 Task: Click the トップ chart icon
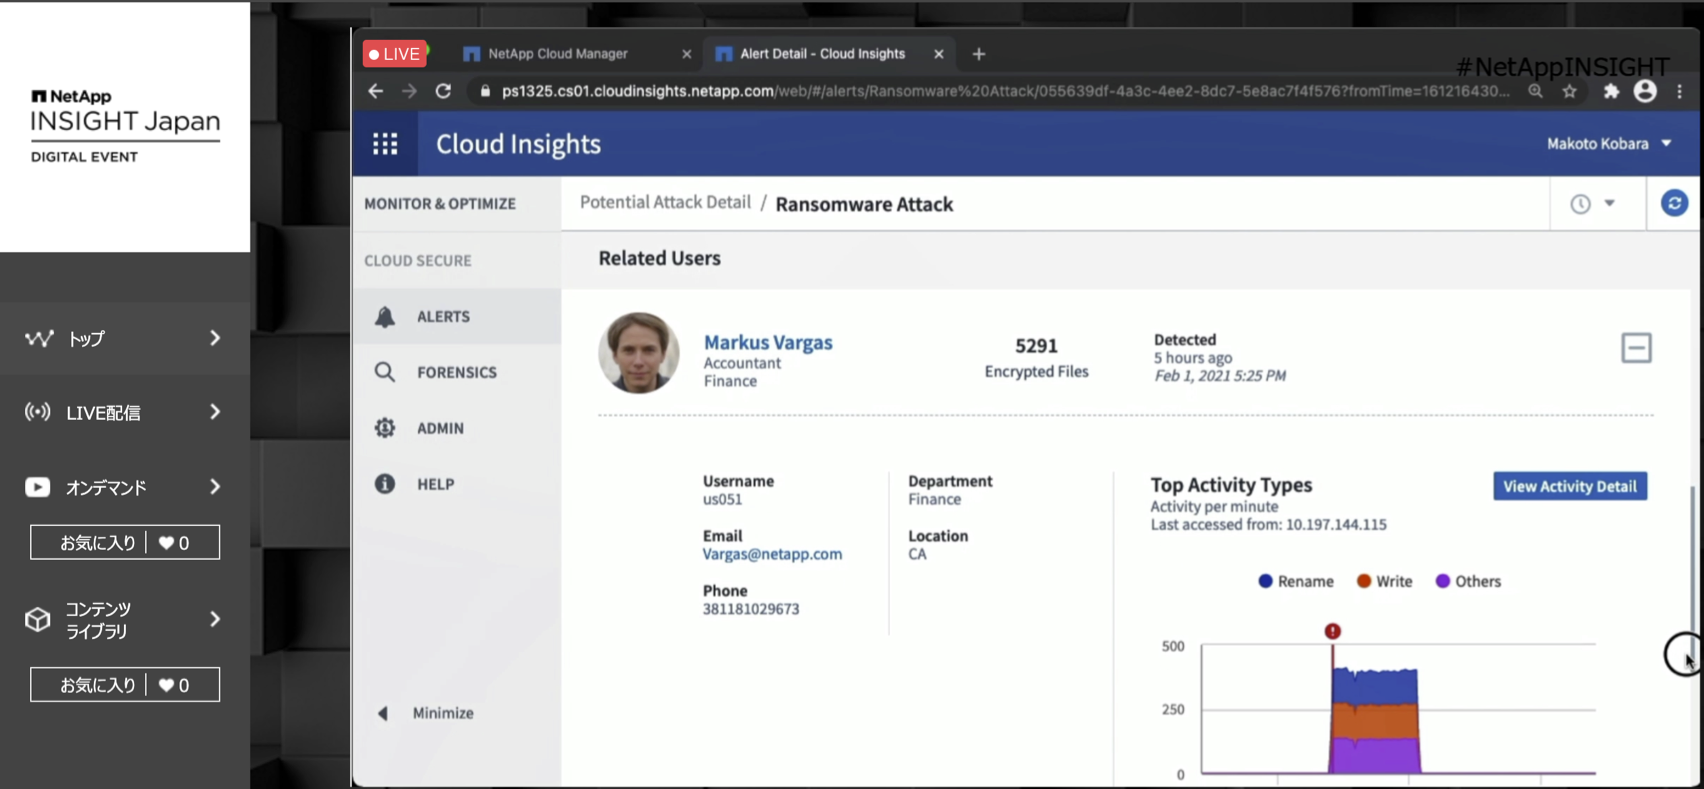(x=39, y=338)
